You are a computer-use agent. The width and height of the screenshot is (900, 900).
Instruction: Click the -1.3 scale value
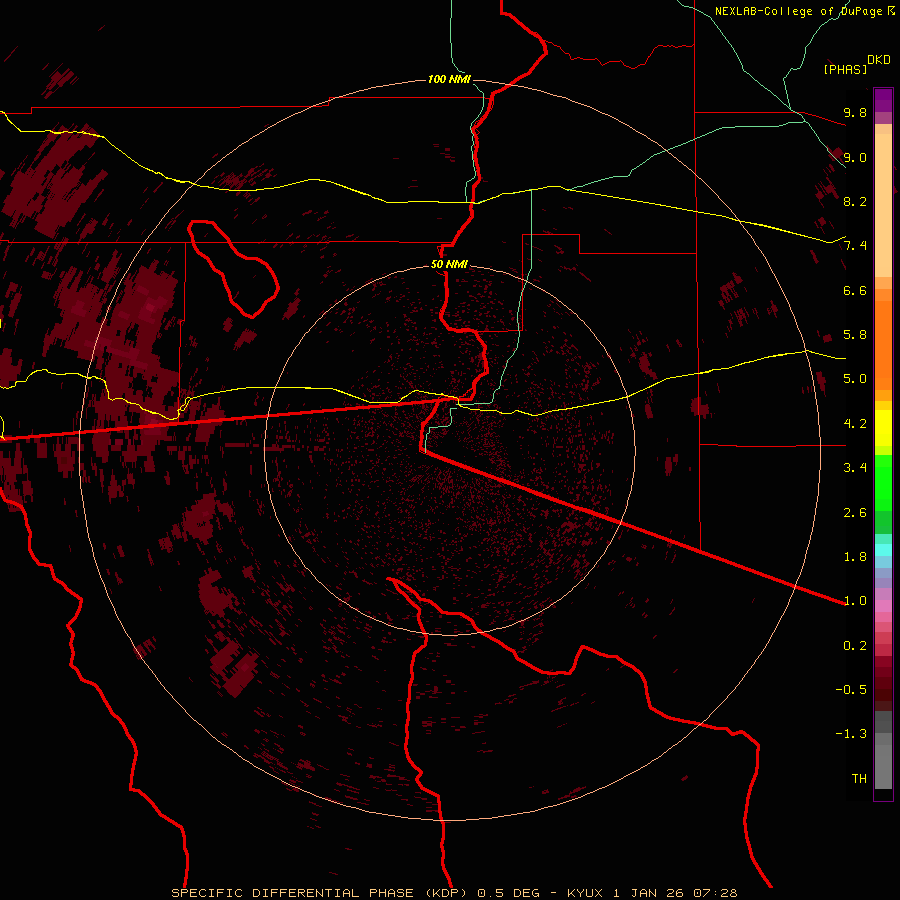click(x=851, y=734)
